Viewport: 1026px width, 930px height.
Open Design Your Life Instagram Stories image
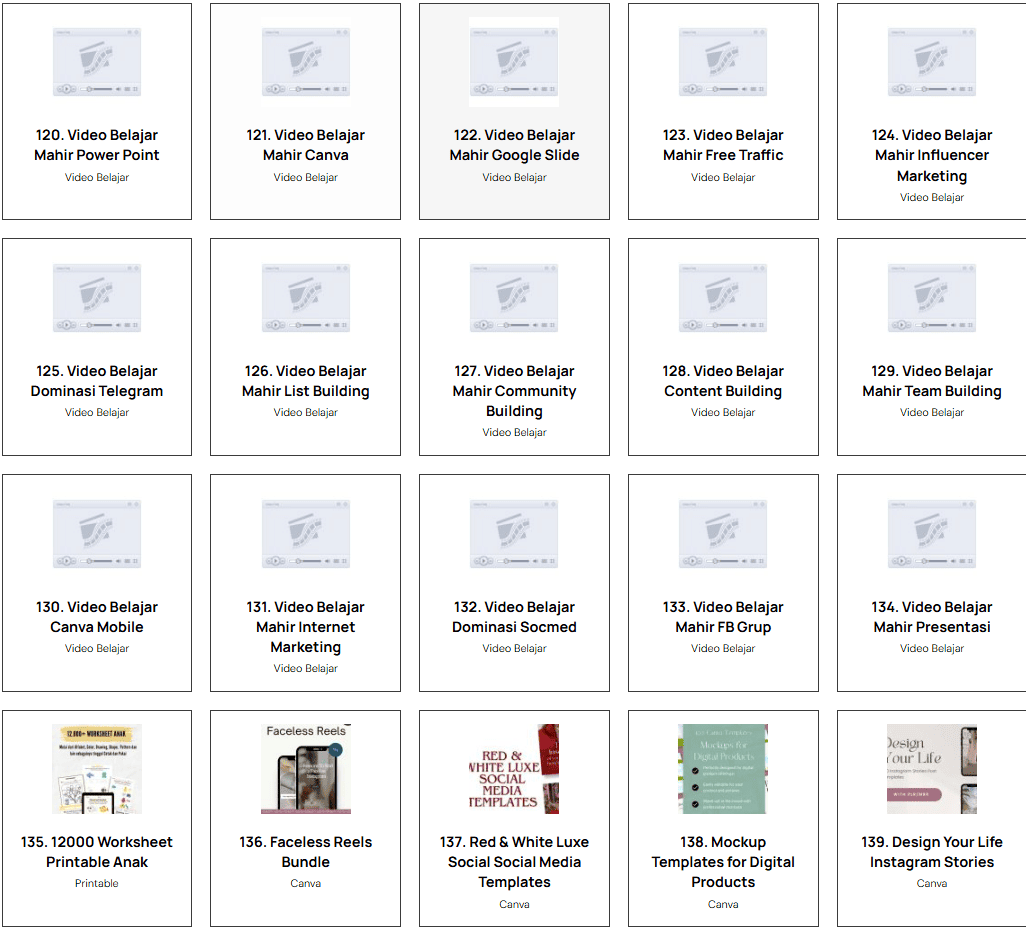(x=932, y=769)
